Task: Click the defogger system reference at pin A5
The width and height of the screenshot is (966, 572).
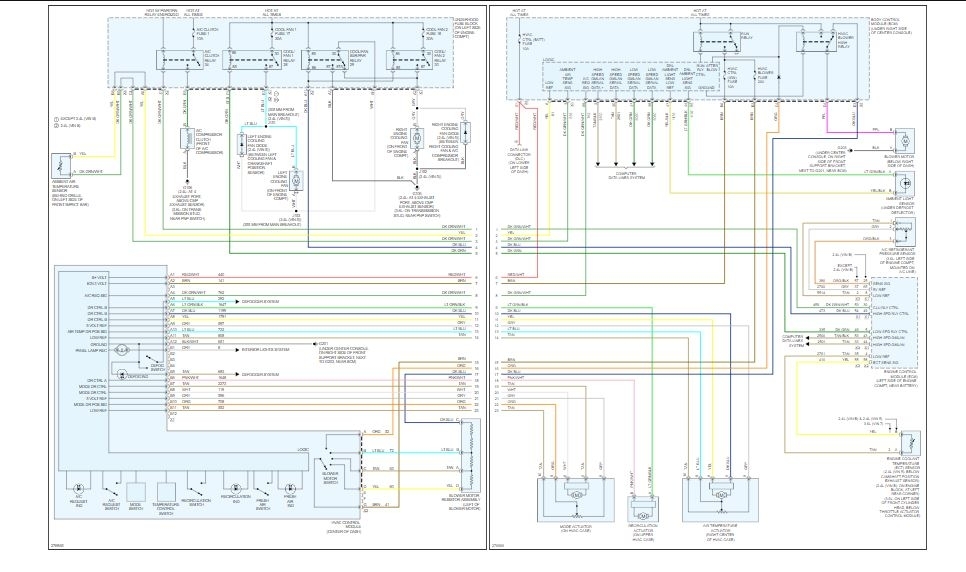Action: coord(261,301)
